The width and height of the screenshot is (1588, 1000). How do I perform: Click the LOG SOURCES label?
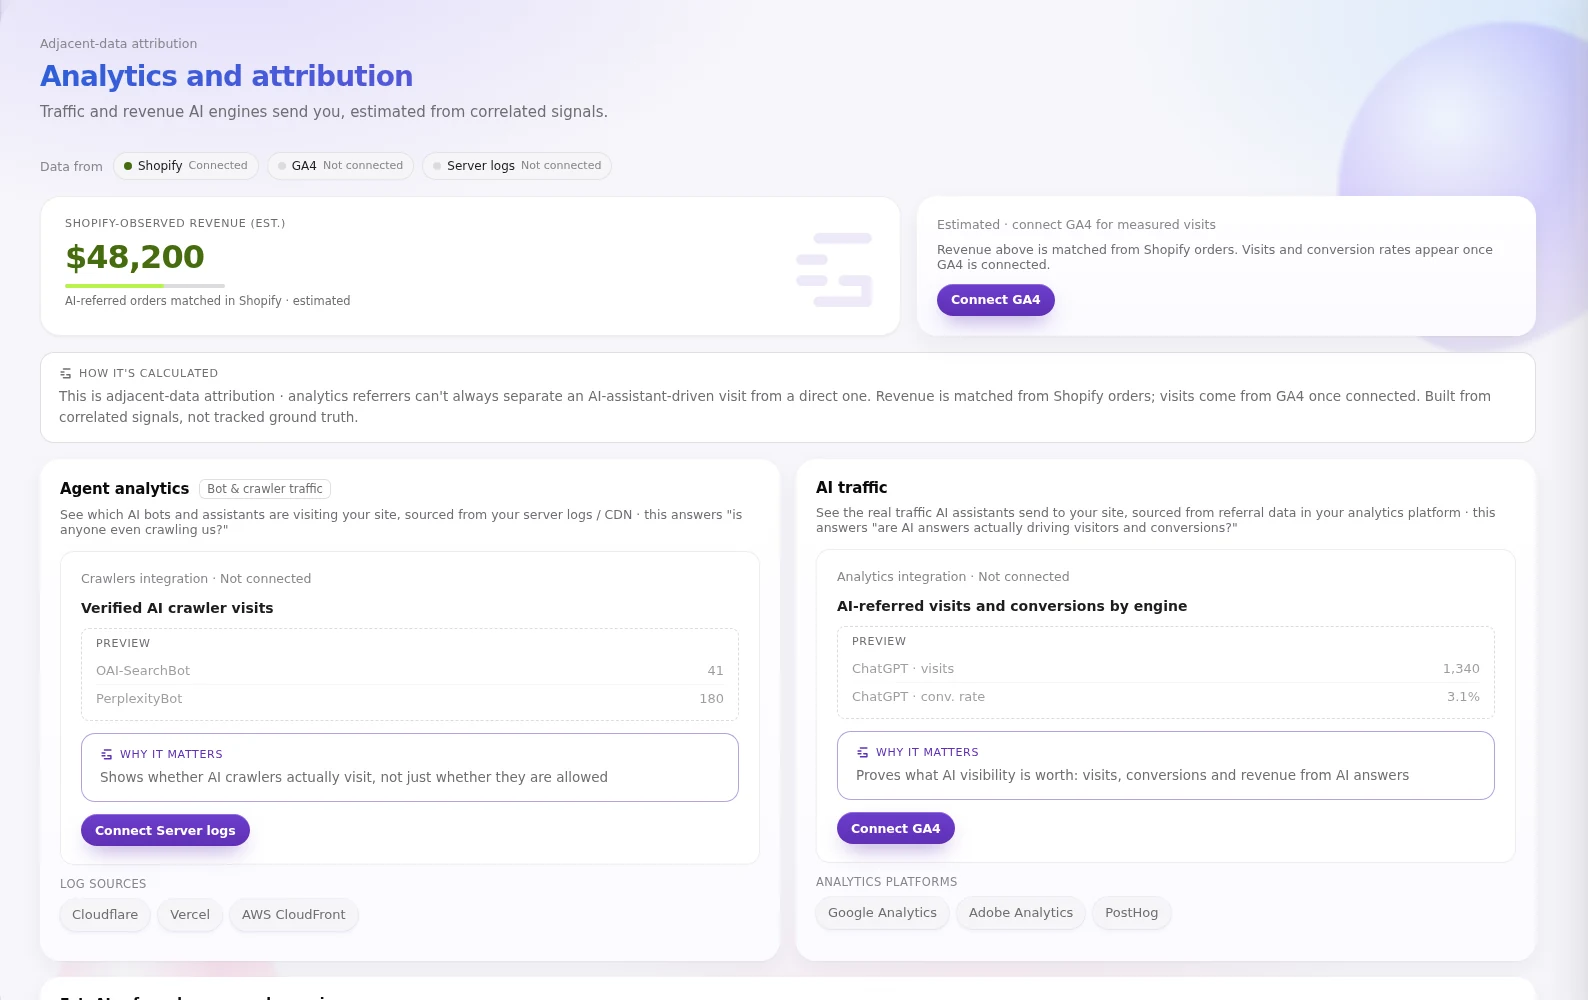(x=103, y=884)
